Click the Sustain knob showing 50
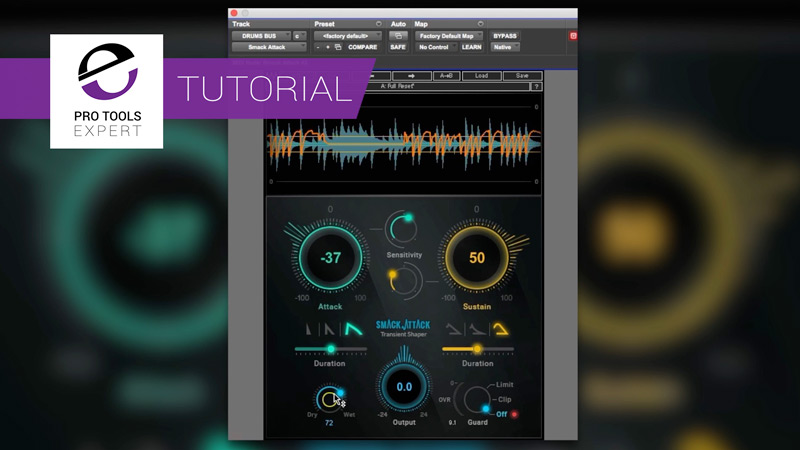The width and height of the screenshot is (800, 450). [x=477, y=258]
